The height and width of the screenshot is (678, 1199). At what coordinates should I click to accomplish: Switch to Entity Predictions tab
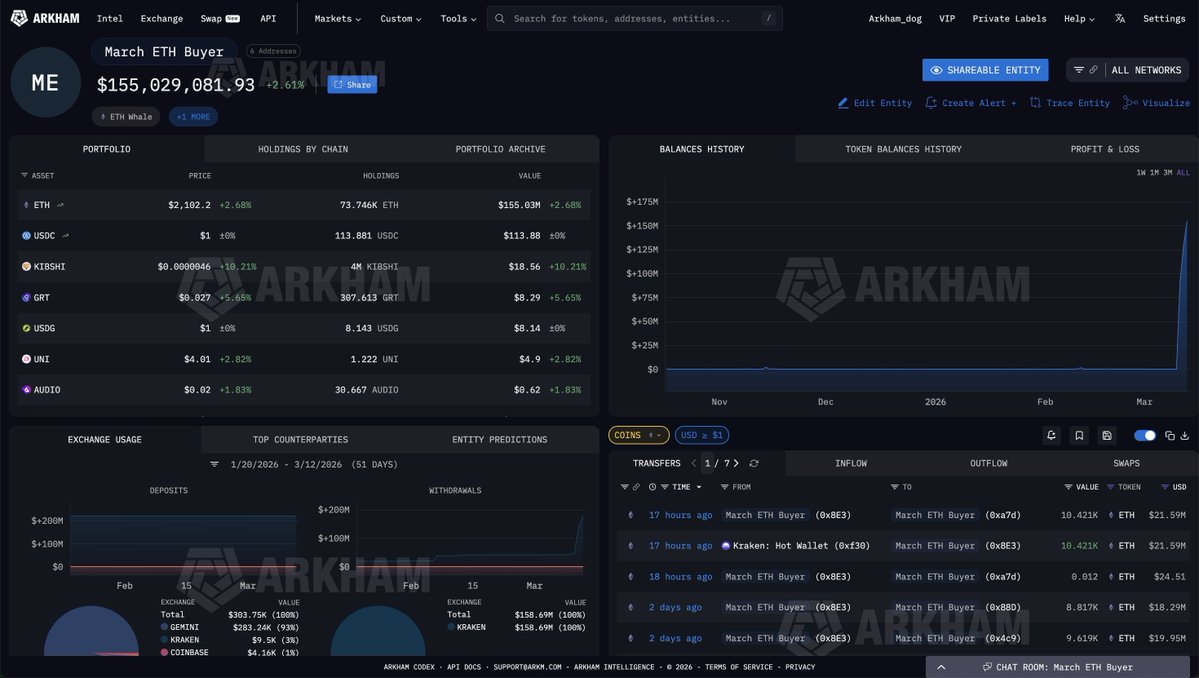click(x=499, y=440)
